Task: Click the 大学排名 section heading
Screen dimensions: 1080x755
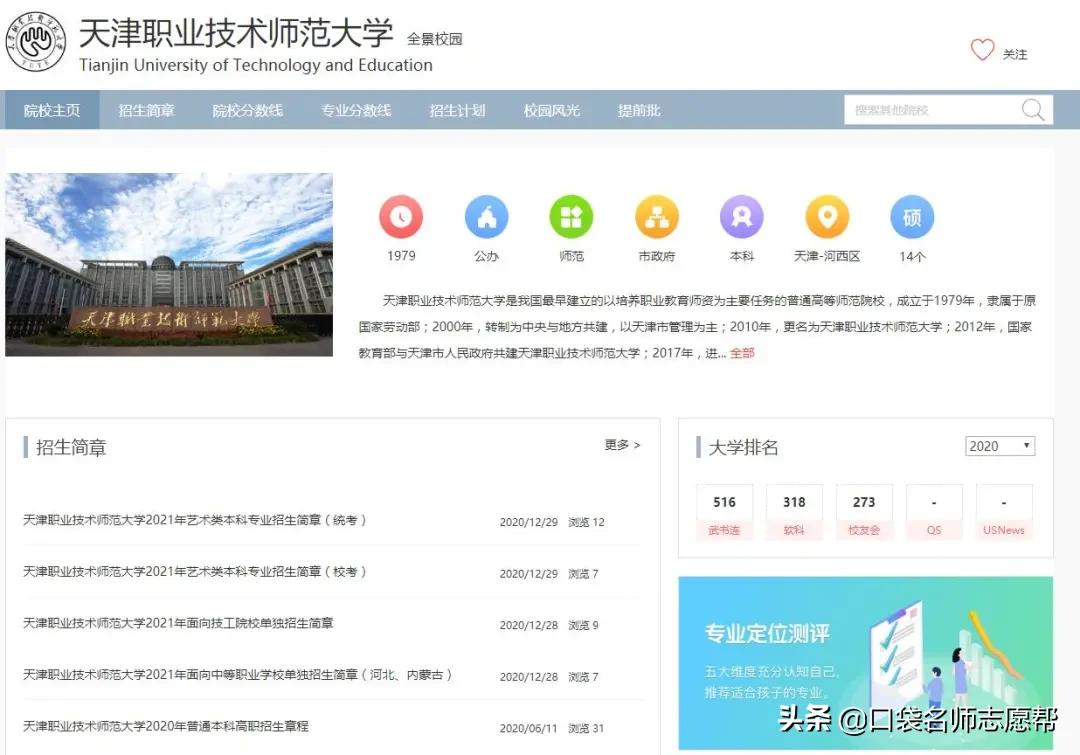Action: click(743, 448)
